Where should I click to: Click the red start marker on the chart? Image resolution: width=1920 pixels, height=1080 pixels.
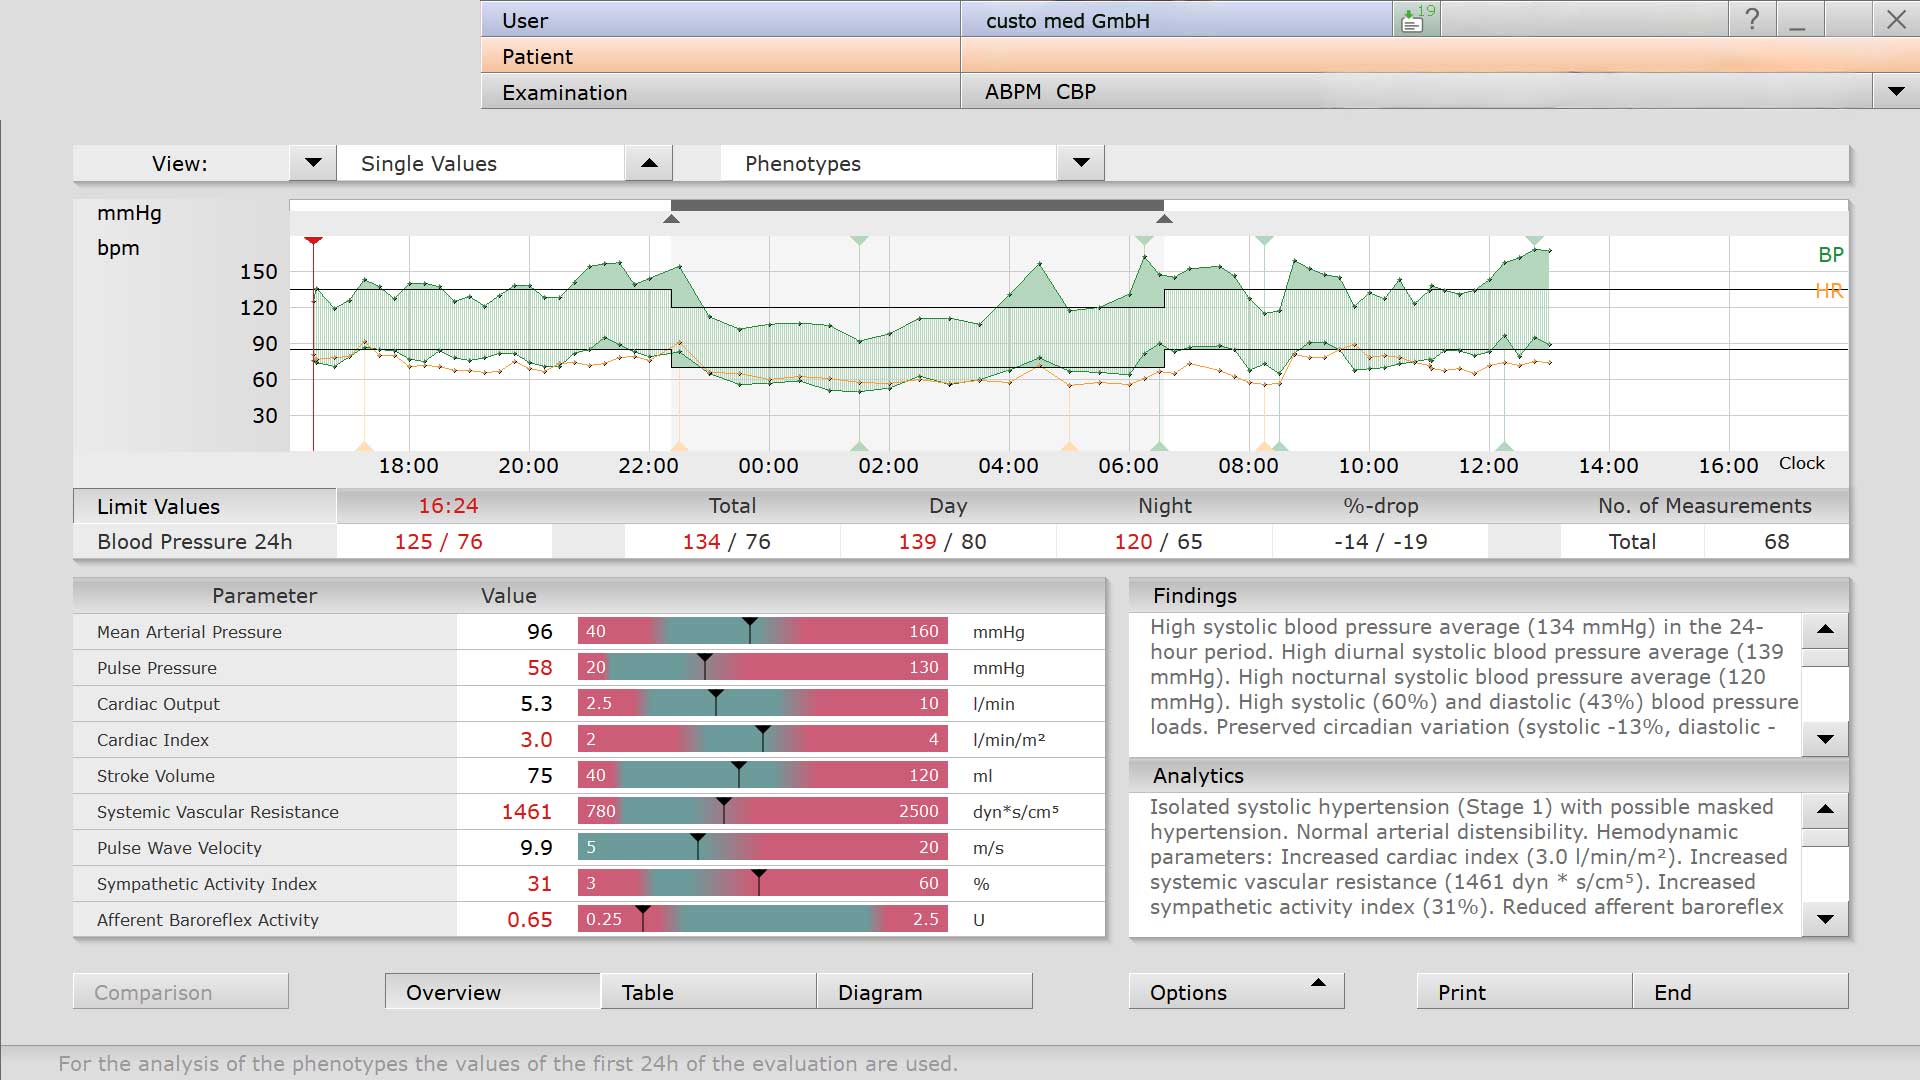tap(313, 241)
